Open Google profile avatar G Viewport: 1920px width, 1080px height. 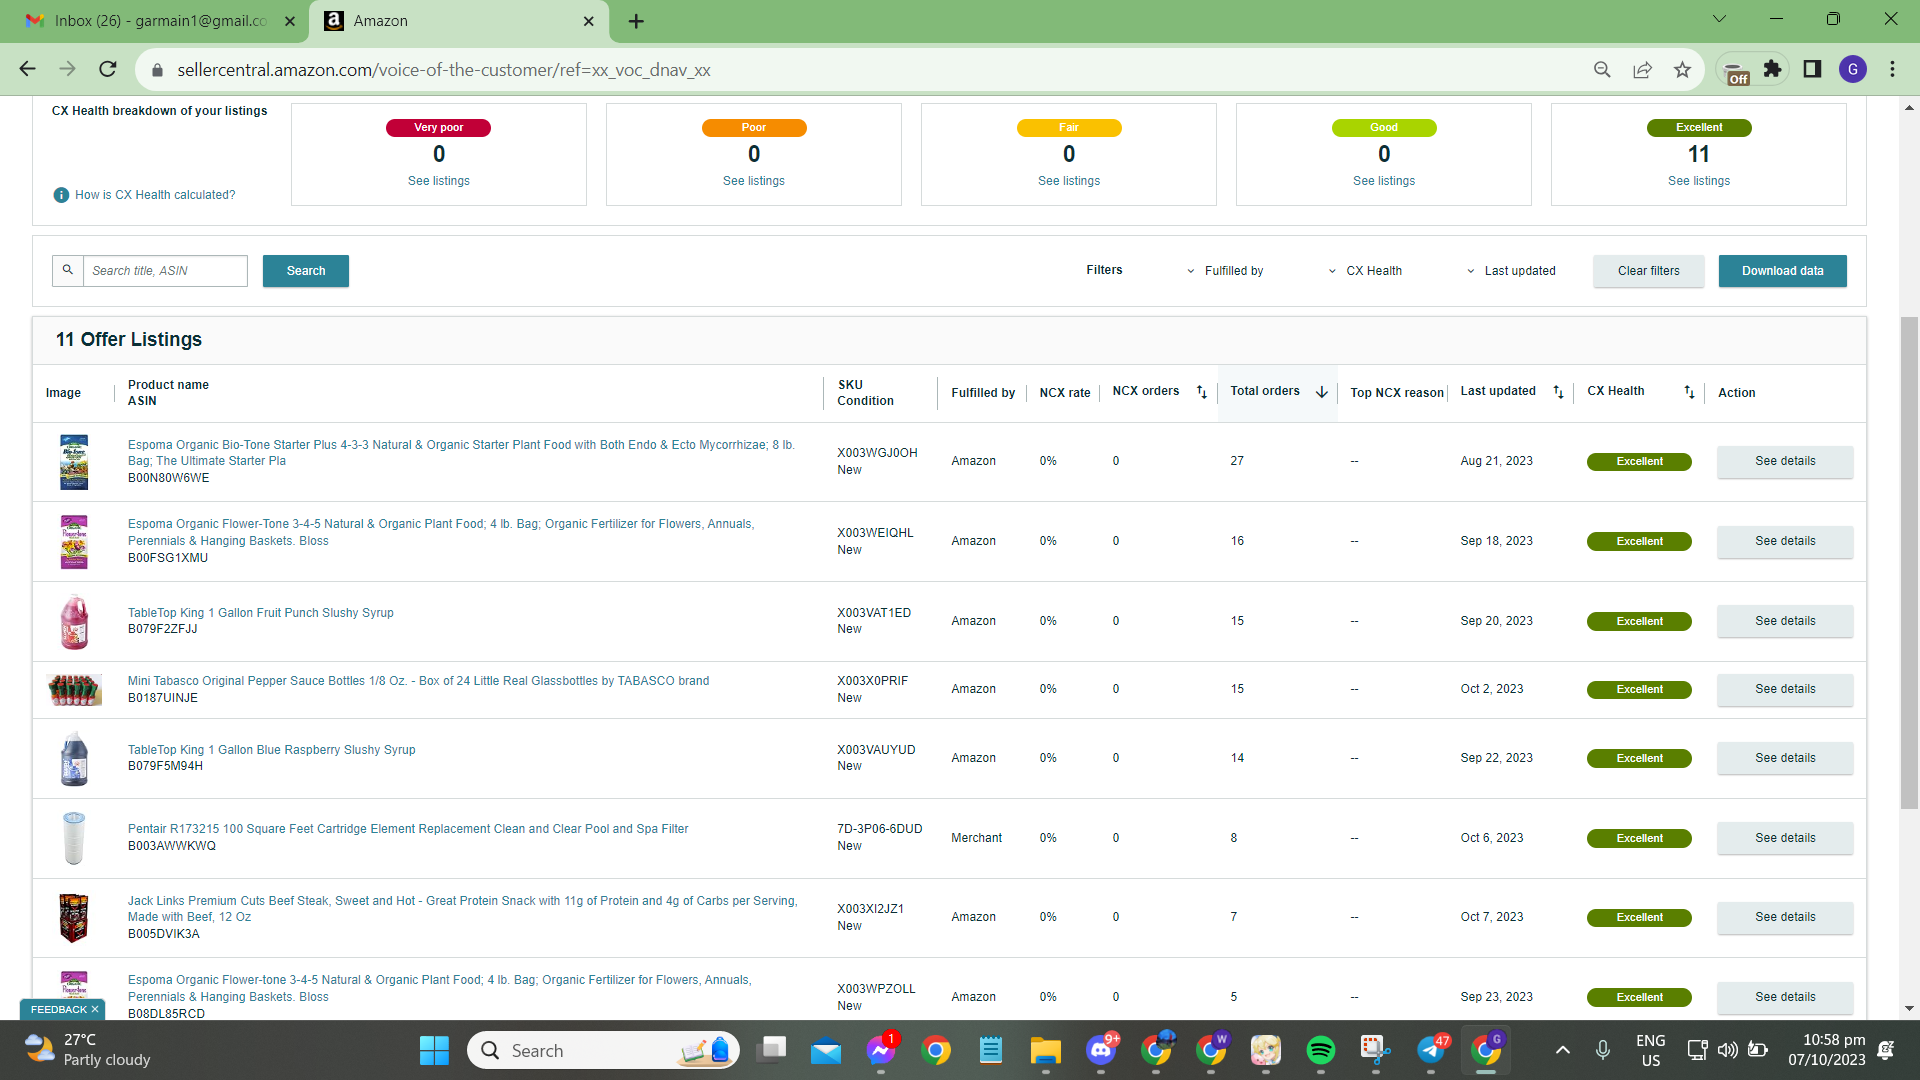point(1853,69)
